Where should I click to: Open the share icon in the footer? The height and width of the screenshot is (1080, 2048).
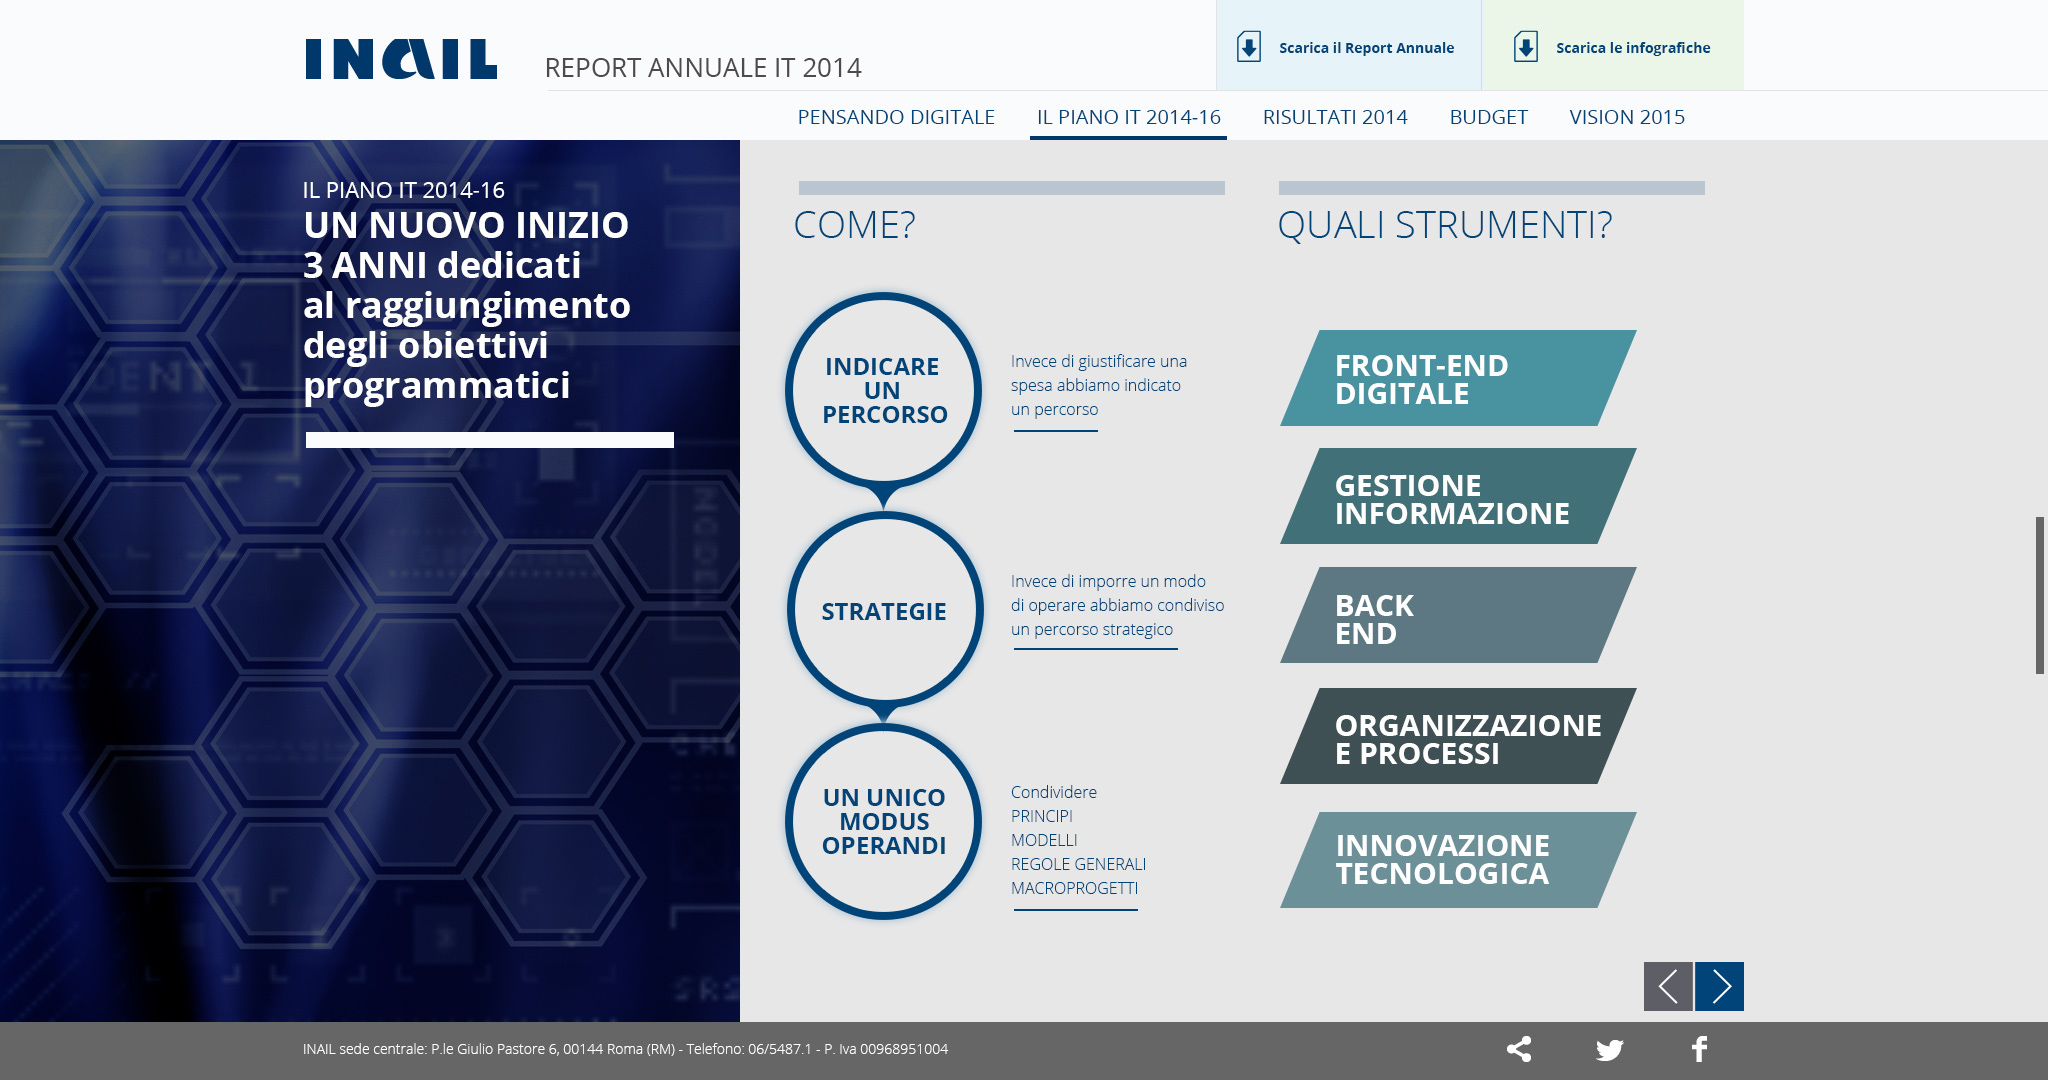[x=1519, y=1049]
